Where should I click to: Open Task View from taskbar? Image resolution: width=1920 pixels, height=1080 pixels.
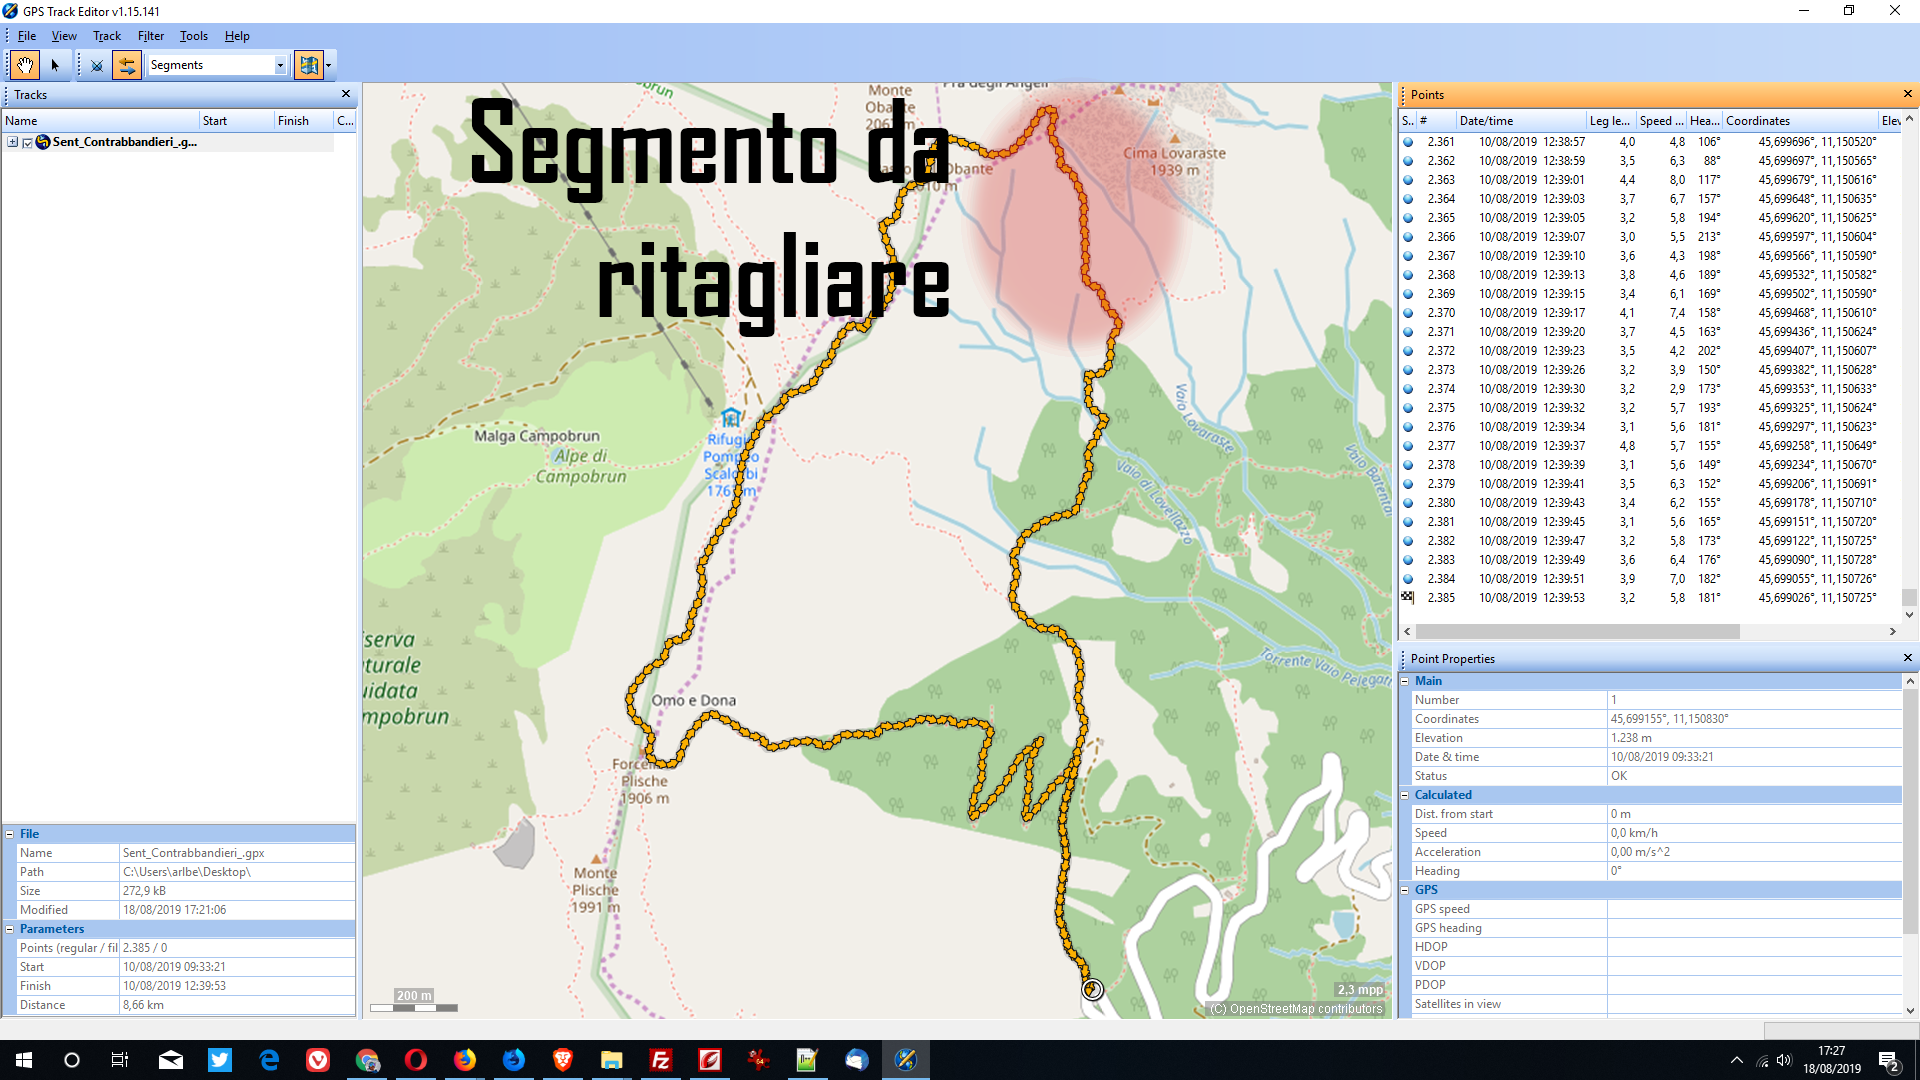click(120, 1060)
